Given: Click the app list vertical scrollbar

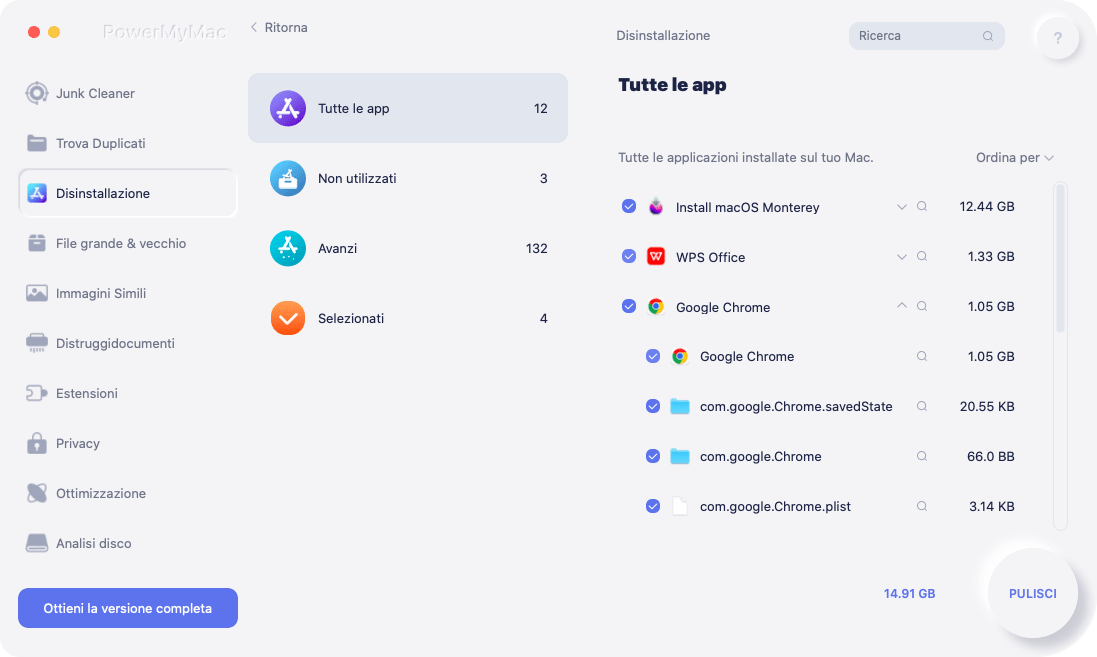Looking at the screenshot, I should 1060,260.
